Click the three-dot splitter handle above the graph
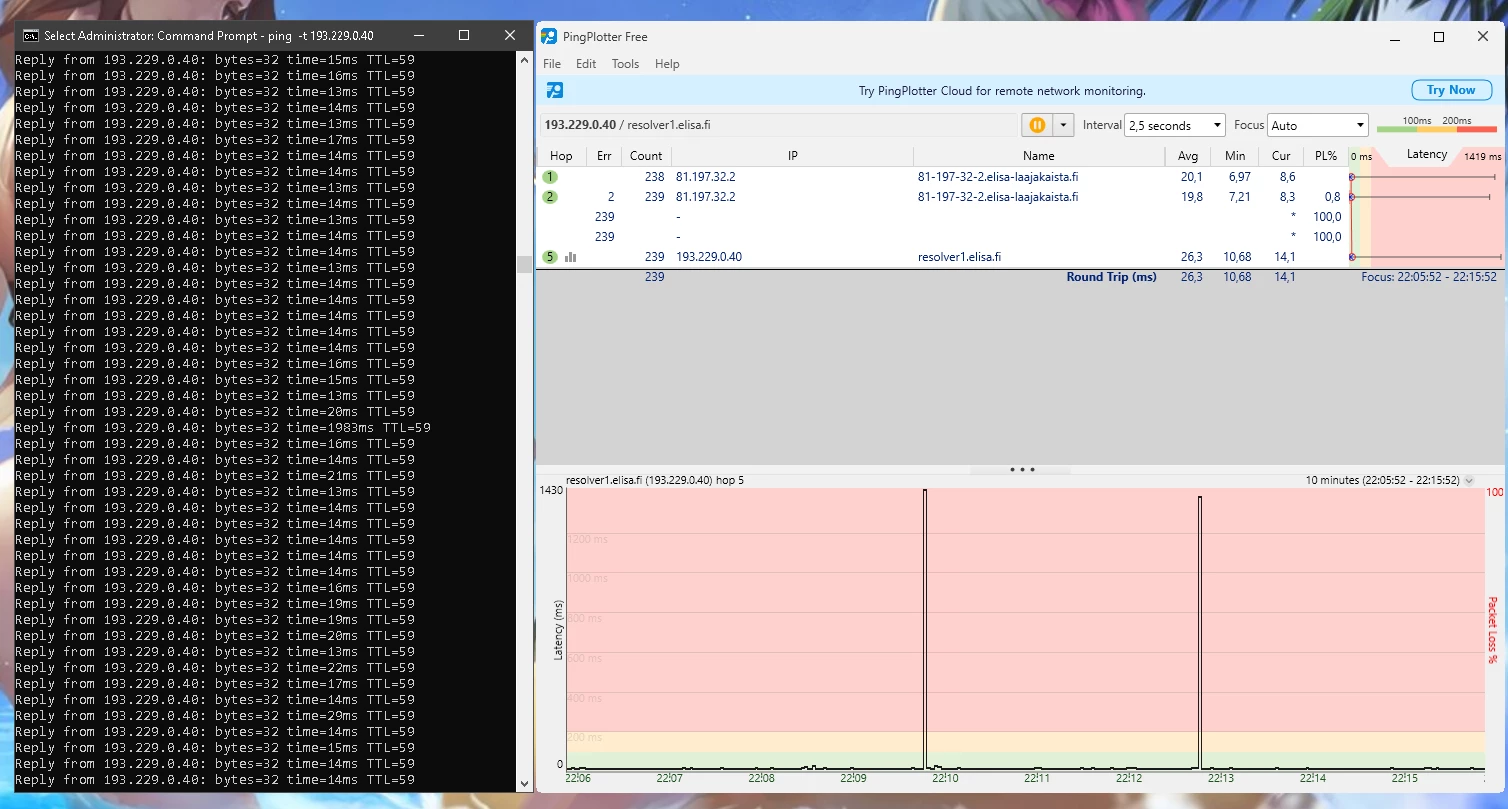The height and width of the screenshot is (809, 1508). (x=1022, y=469)
